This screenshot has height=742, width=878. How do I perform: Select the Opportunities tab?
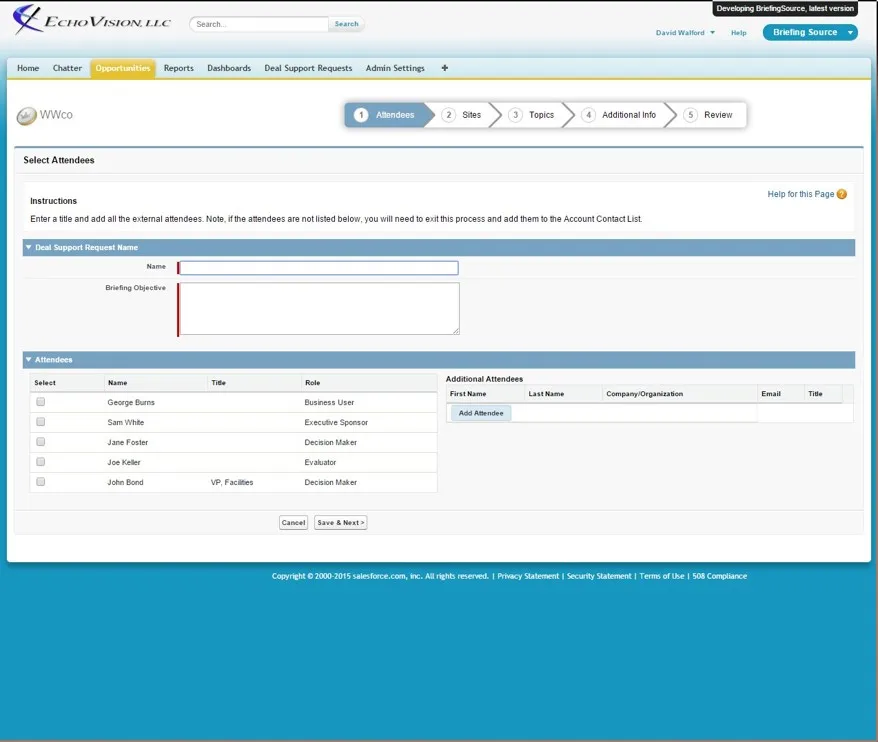tap(123, 68)
